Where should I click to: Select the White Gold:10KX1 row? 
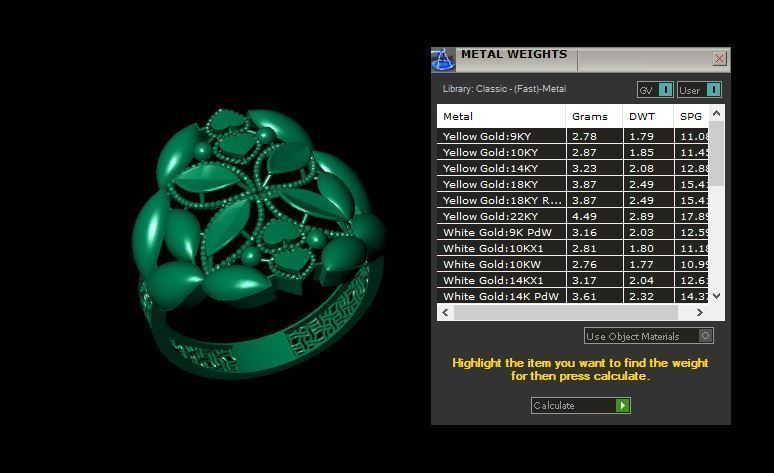573,248
